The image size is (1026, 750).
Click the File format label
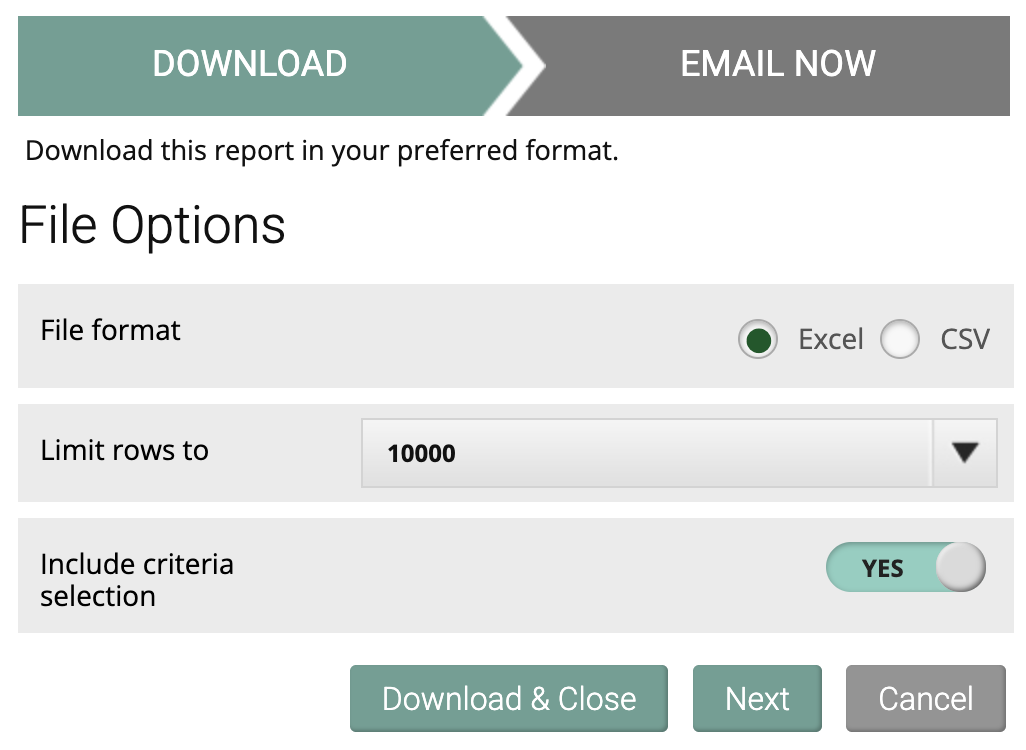[110, 330]
